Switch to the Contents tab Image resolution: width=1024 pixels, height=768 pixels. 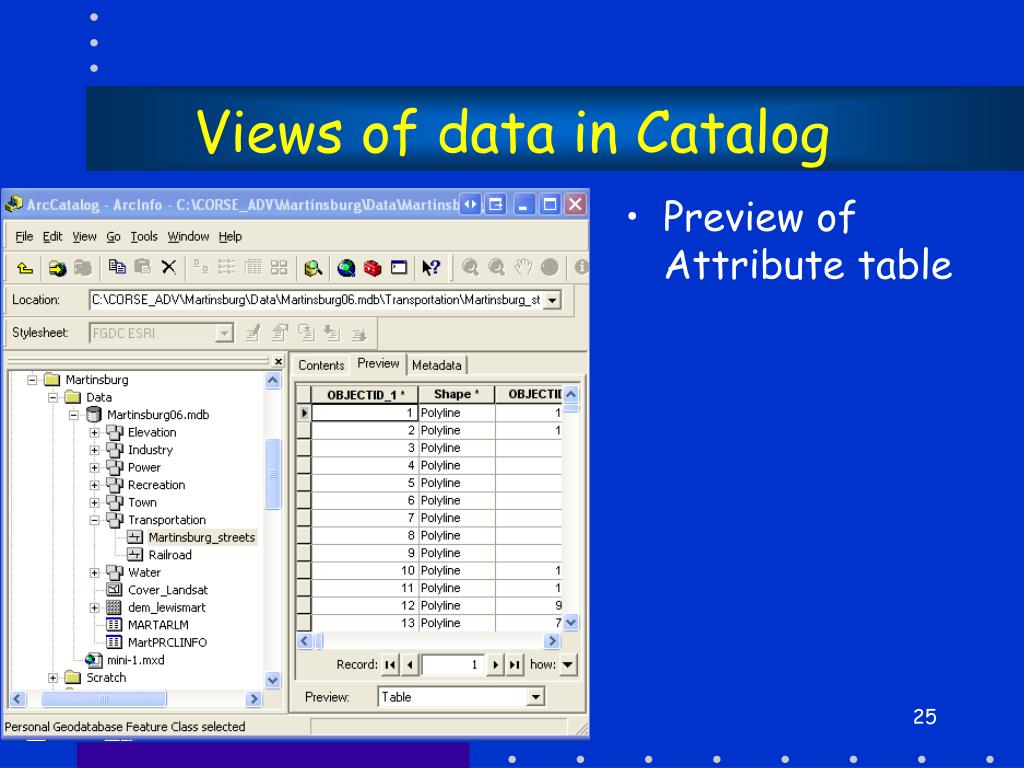point(321,366)
